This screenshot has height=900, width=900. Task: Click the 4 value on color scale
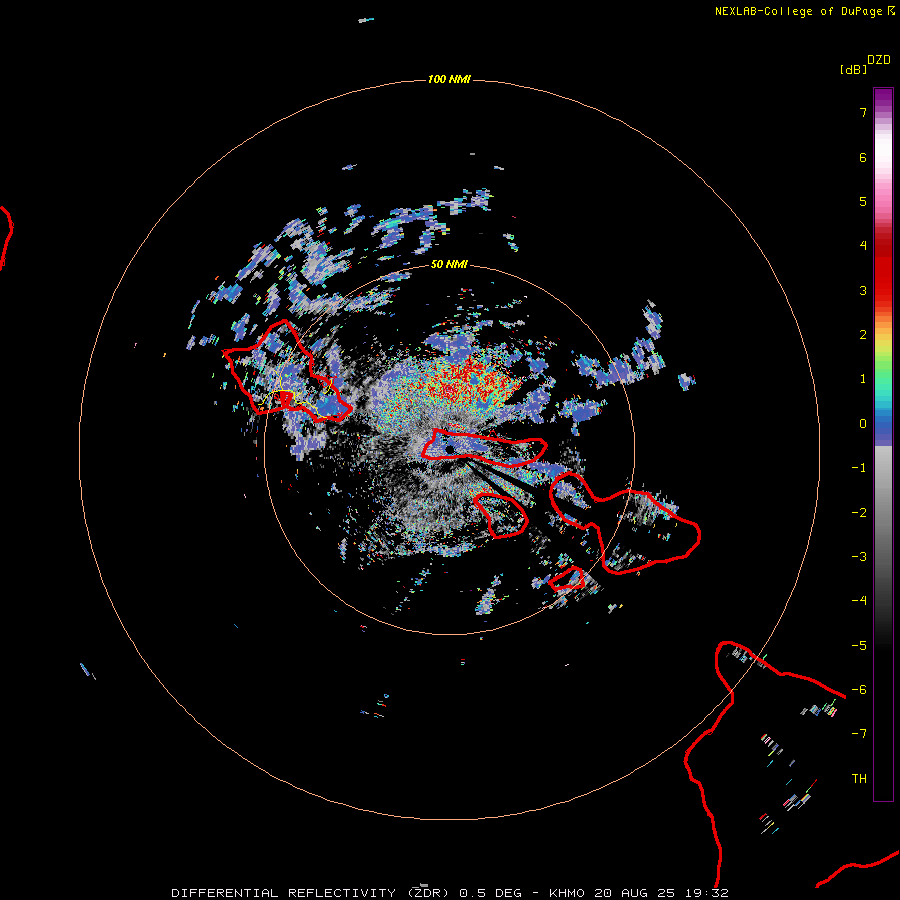click(863, 246)
